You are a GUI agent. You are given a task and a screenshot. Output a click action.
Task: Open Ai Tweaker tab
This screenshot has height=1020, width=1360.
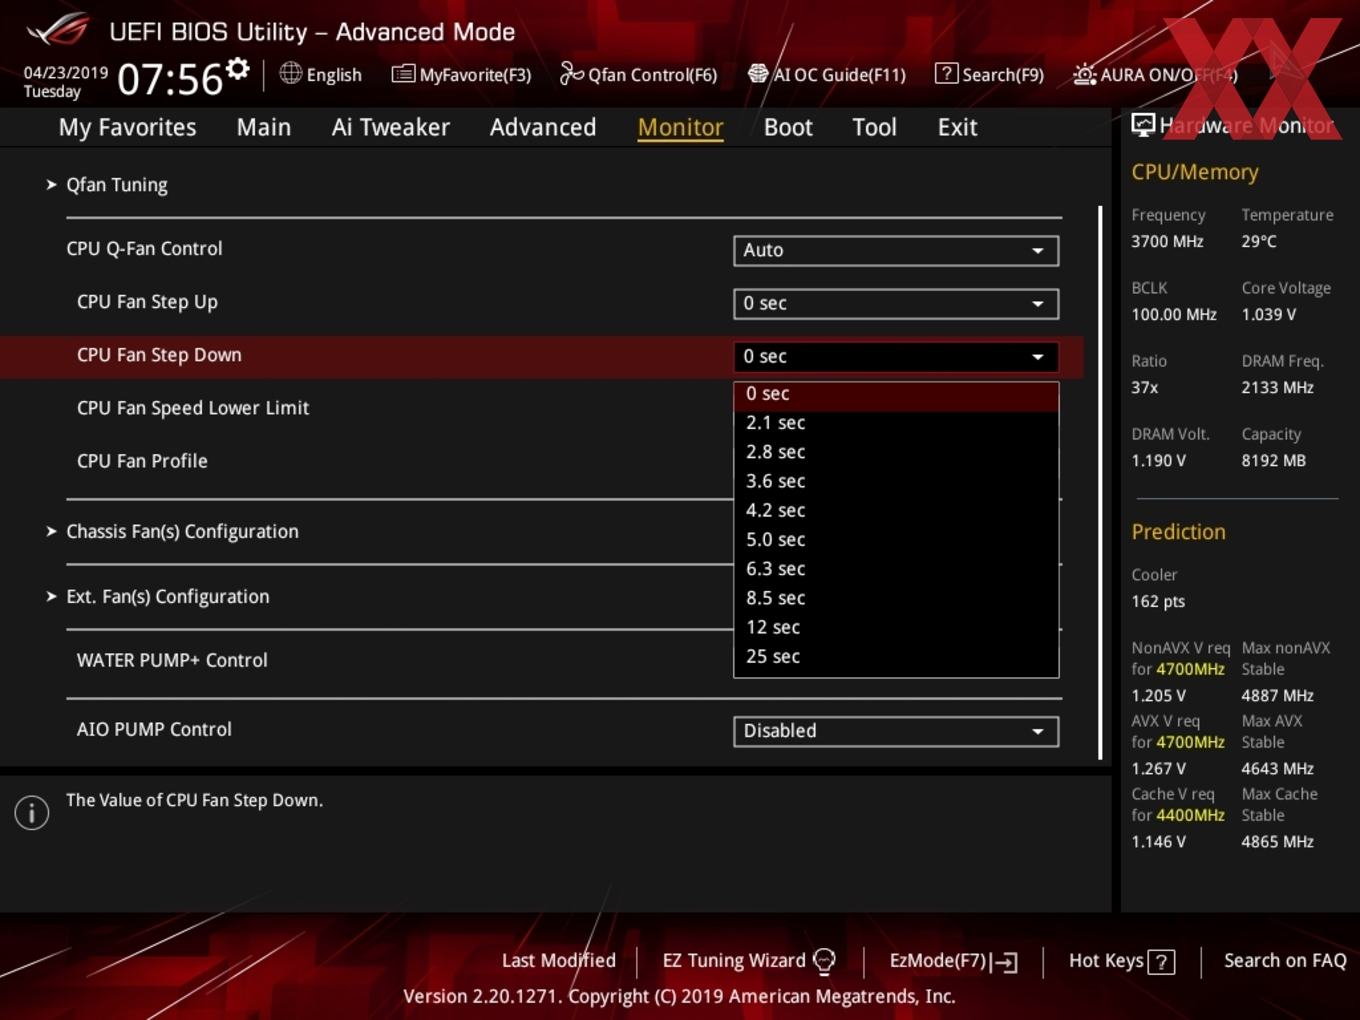pyautogui.click(x=391, y=127)
